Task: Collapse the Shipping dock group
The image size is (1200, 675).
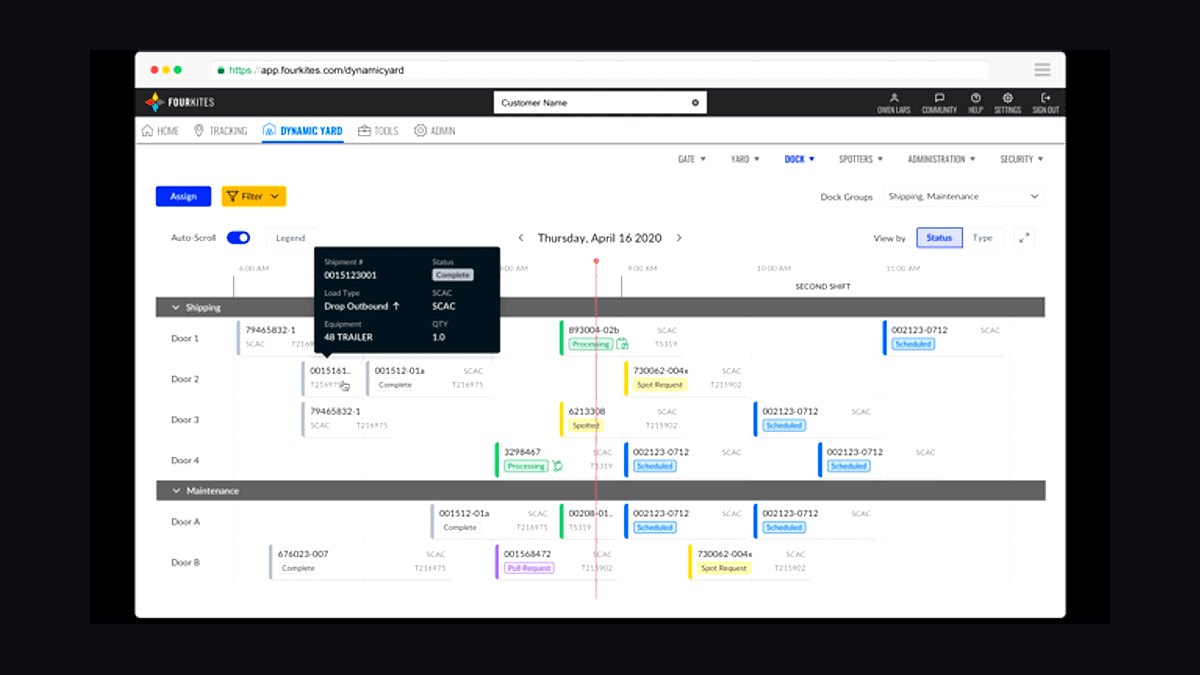Action: [176, 308]
